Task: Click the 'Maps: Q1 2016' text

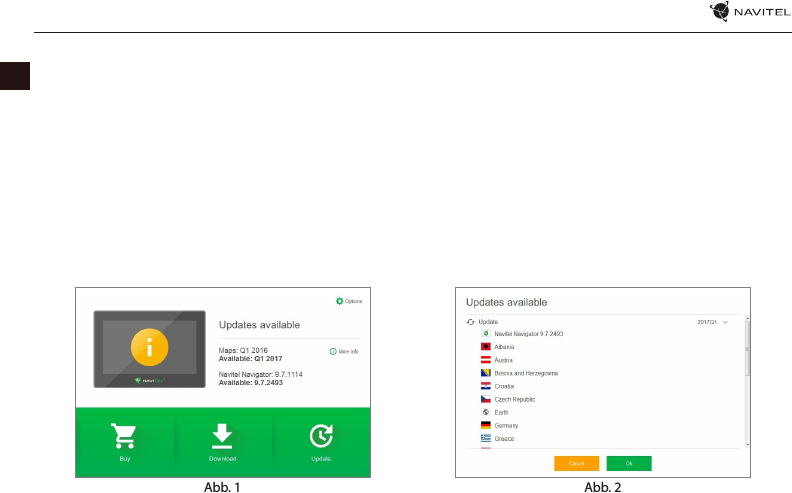Action: [243, 350]
